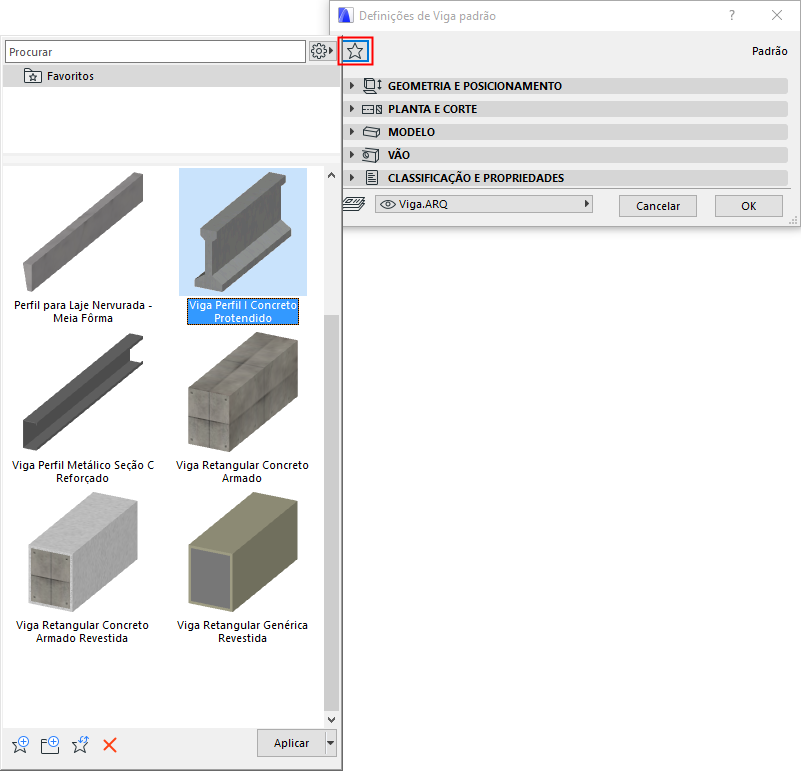Select Perfil para Laje Nervurada thumbnail

83,232
